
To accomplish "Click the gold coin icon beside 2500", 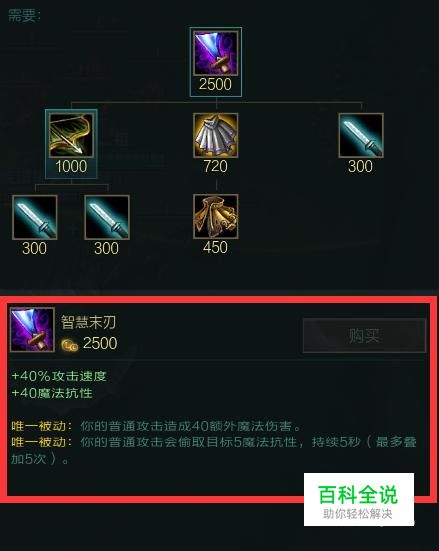I will (69, 345).
